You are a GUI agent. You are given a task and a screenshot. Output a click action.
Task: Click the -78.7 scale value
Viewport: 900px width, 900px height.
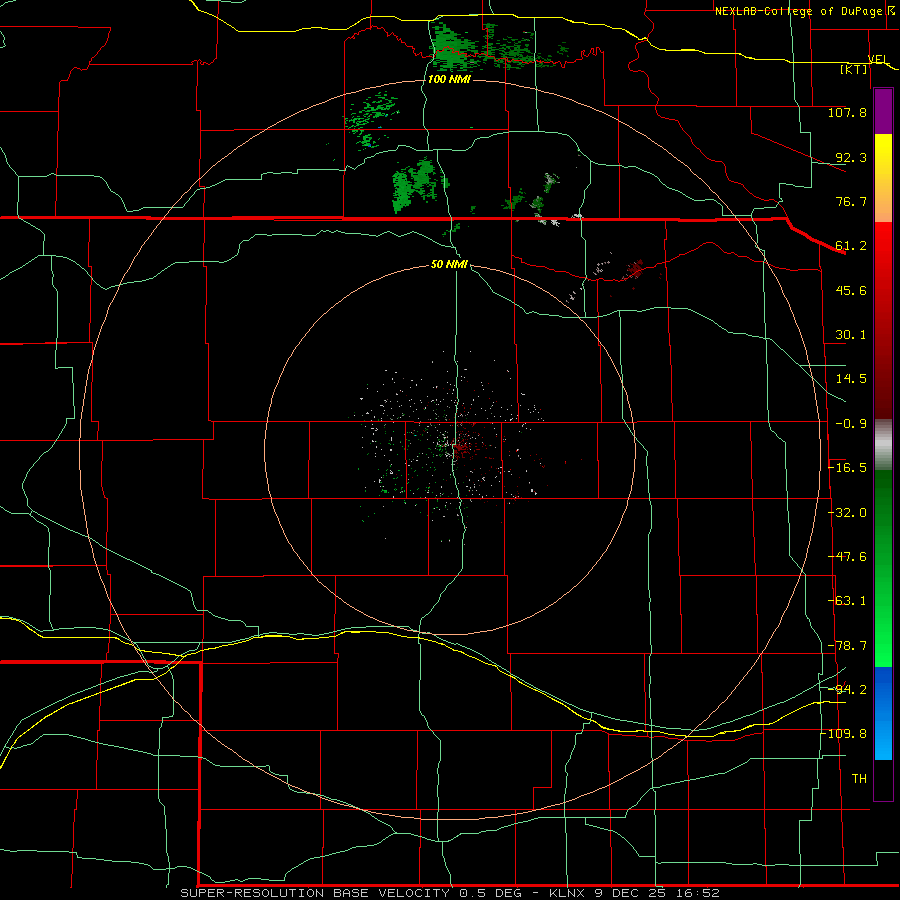[847, 646]
